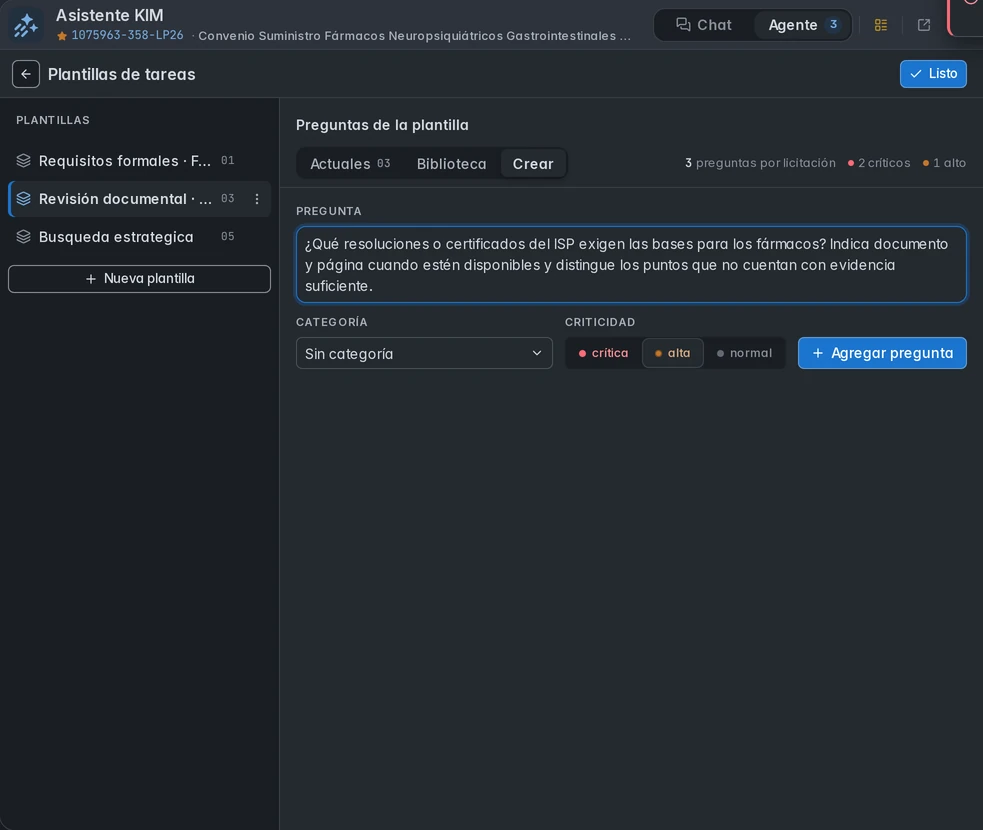Click the open-in-new-window icon
This screenshot has width=983, height=830.
923,25
